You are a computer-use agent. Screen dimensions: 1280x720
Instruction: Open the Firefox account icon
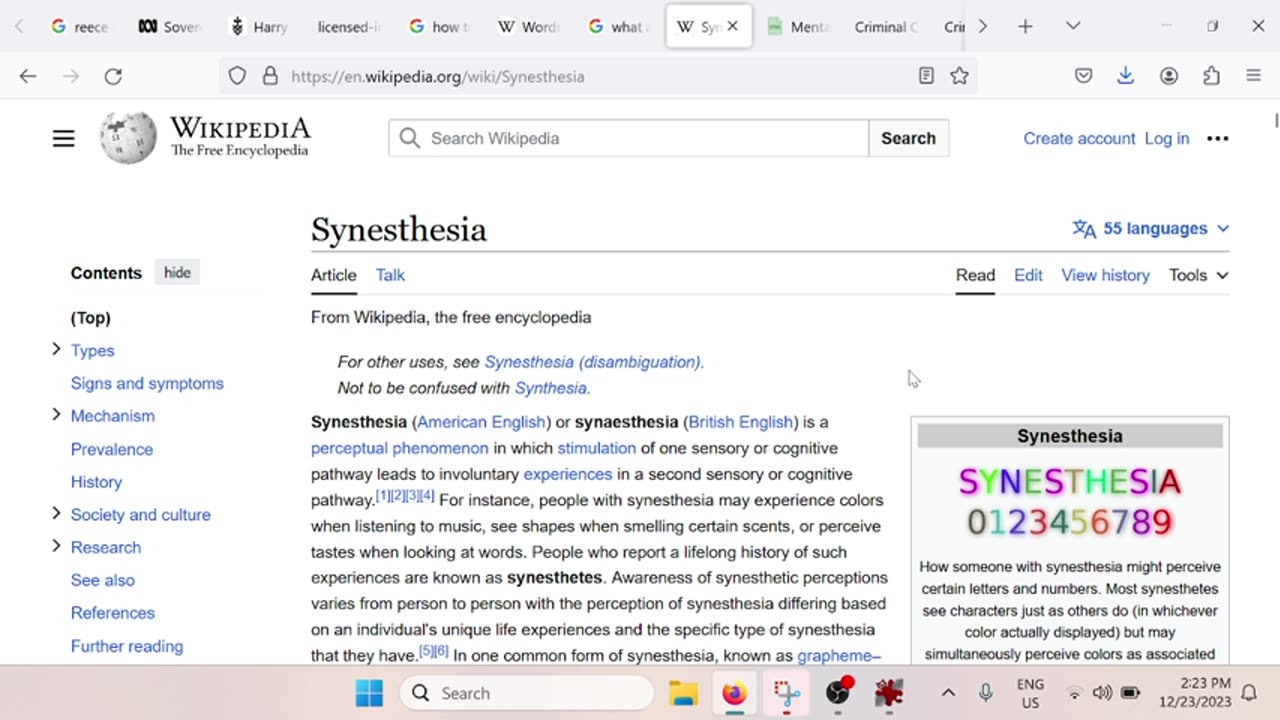click(x=1169, y=76)
